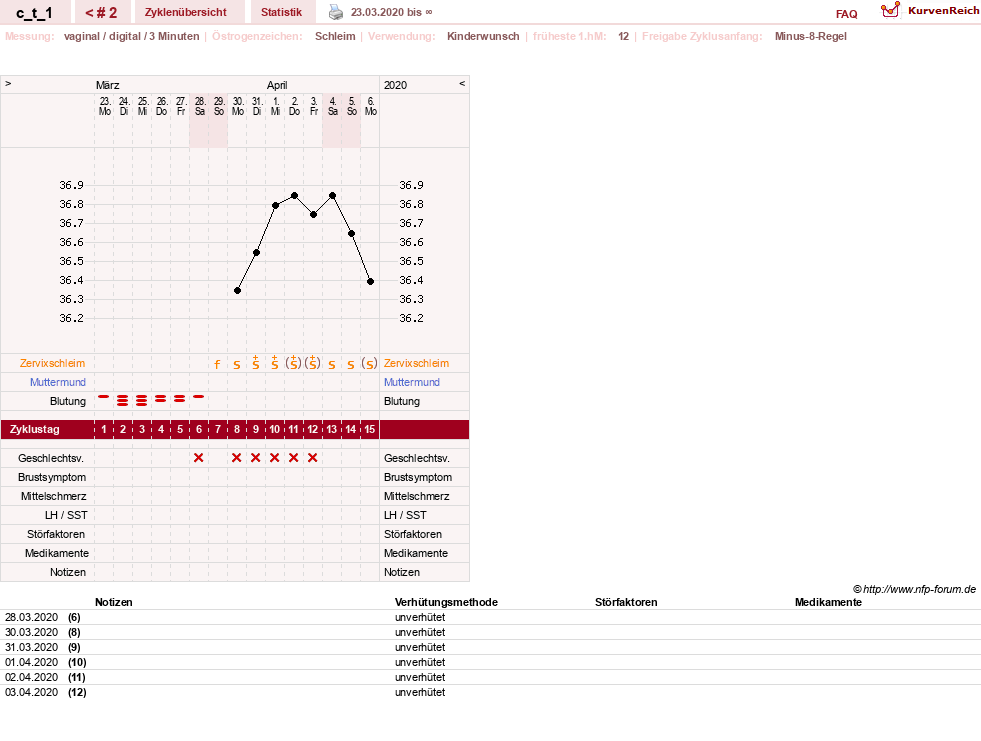Switch to the Statistik tab
Screen dimensions: 981x741
coord(282,13)
